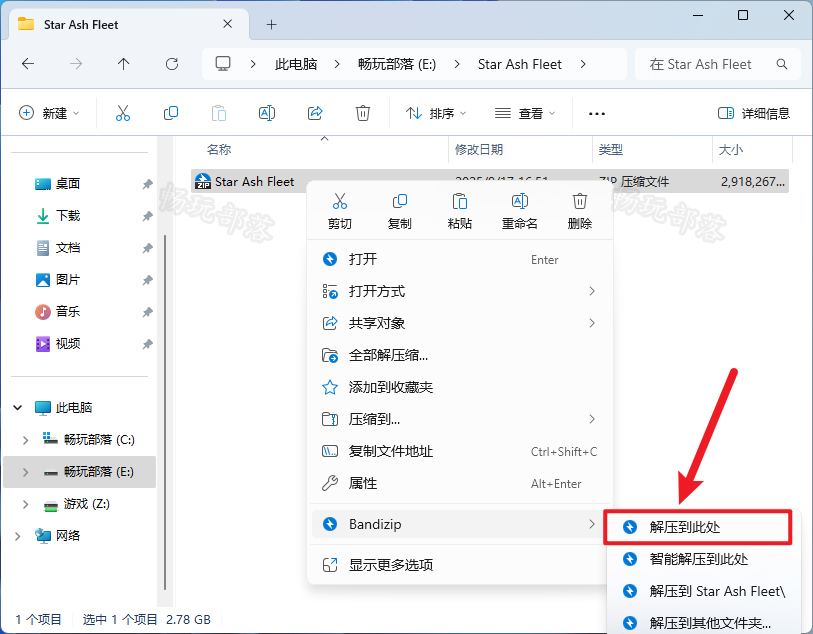Click the search box 在 Star Ash Fleet
This screenshot has height=634, width=813.
coord(718,64)
